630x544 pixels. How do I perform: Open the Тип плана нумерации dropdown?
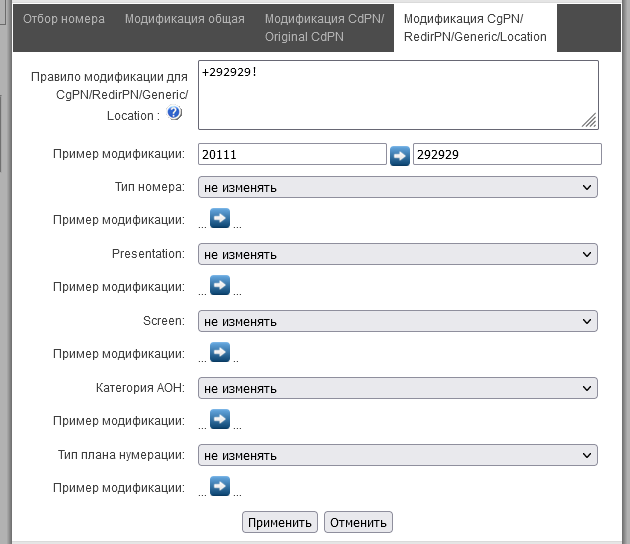pos(397,455)
